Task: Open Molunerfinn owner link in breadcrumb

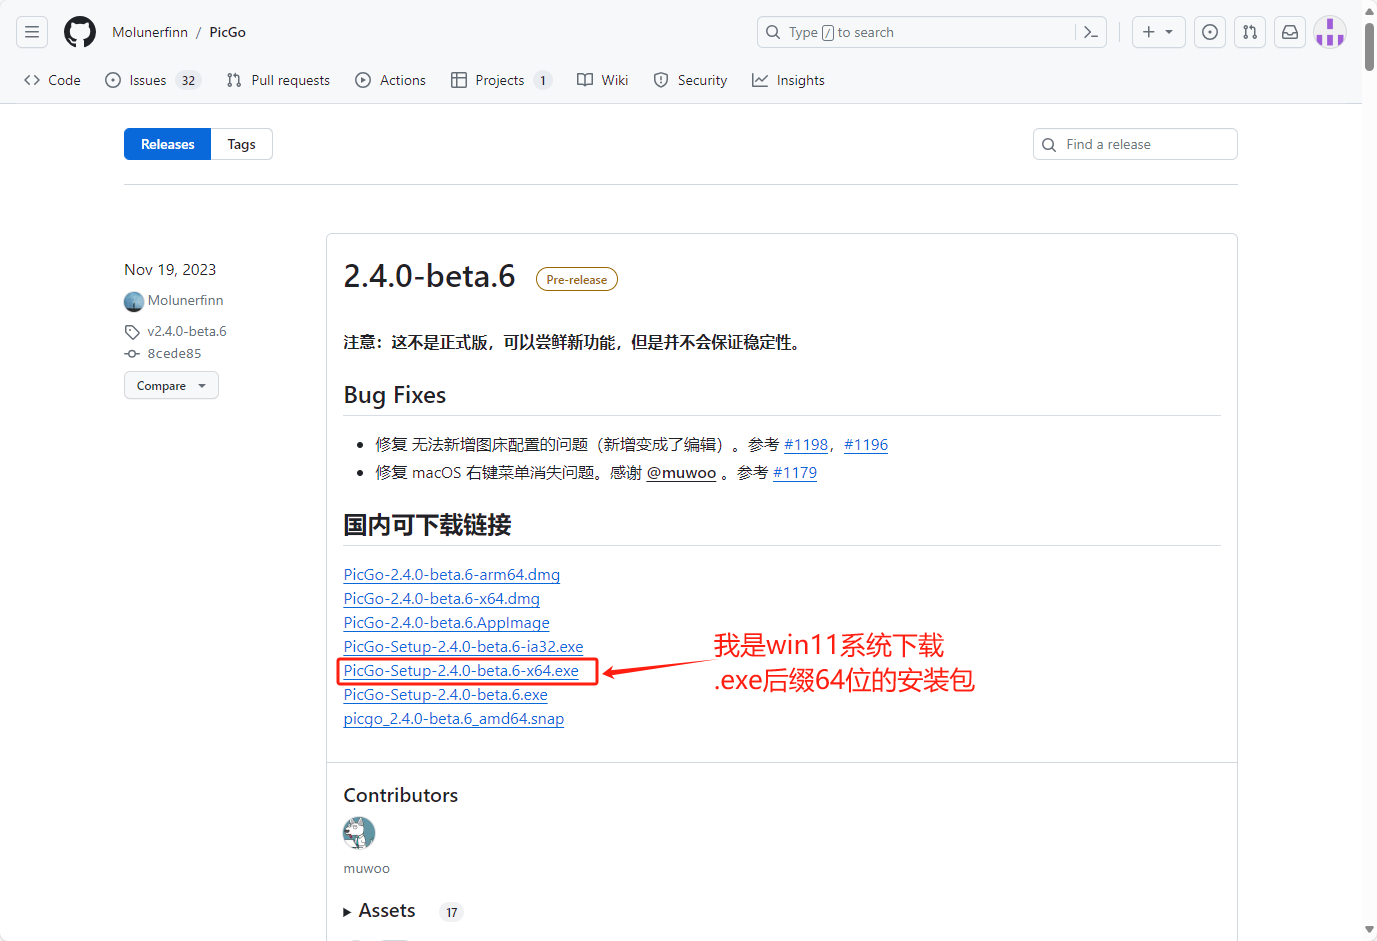Action: point(150,32)
